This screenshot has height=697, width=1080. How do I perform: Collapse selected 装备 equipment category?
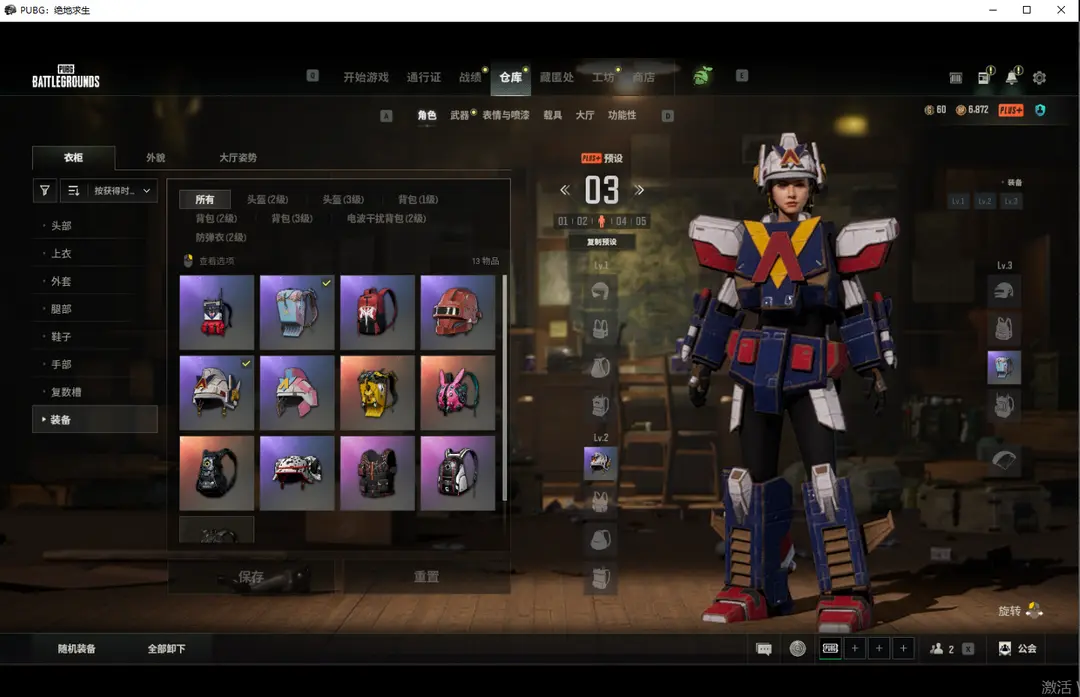pyautogui.click(x=94, y=419)
